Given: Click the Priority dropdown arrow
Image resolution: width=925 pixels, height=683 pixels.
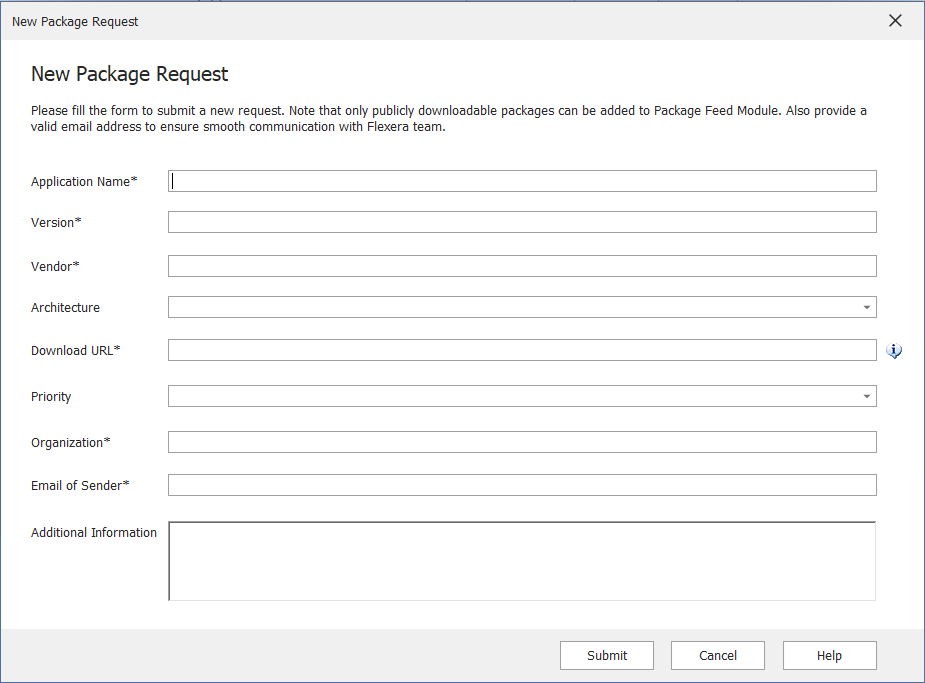Looking at the screenshot, I should pos(866,396).
